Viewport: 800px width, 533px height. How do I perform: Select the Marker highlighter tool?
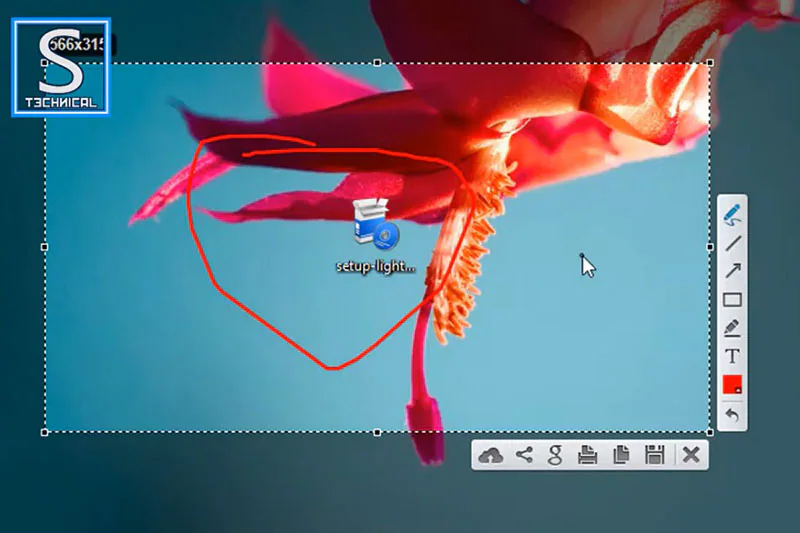point(732,328)
